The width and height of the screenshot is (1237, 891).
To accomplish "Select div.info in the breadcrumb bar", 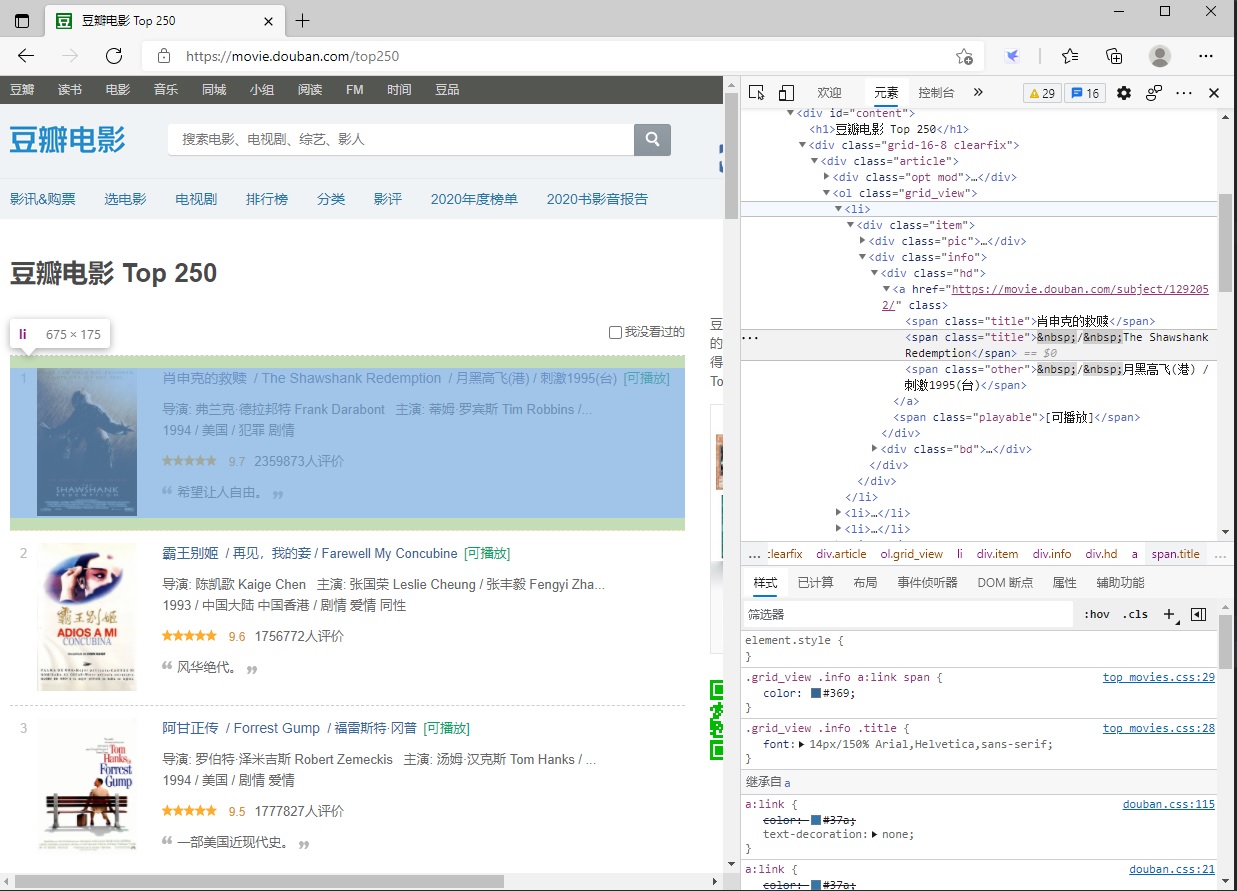I will (1052, 554).
